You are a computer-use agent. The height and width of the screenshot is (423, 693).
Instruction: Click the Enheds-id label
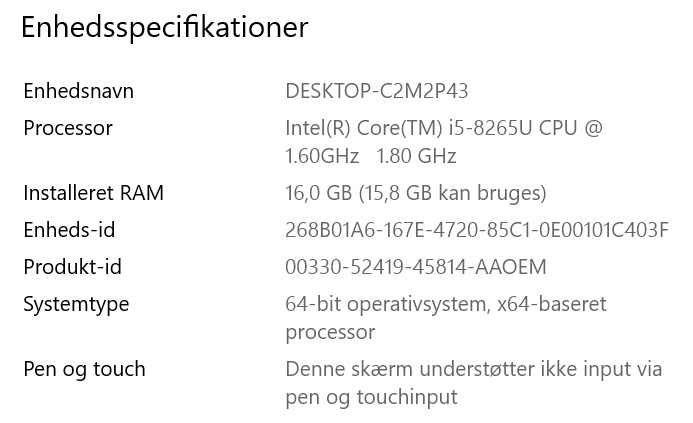(69, 230)
